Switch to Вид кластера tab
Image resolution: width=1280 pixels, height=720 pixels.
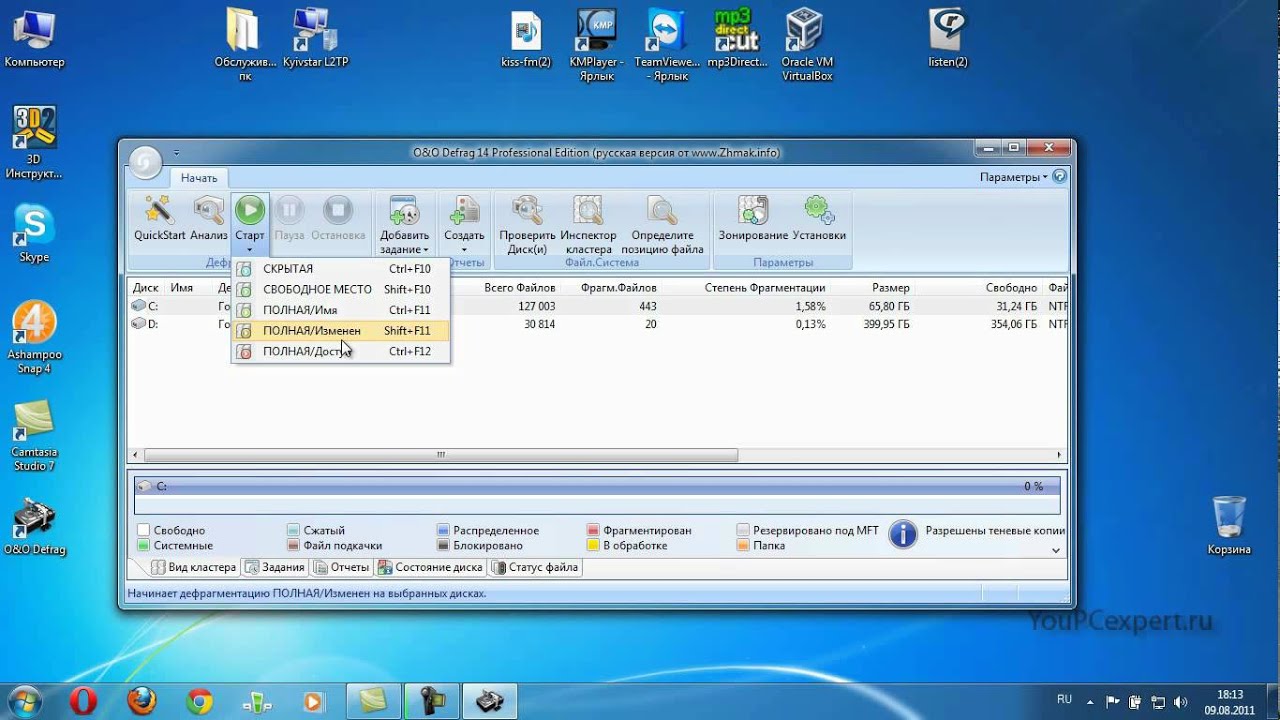pos(194,567)
